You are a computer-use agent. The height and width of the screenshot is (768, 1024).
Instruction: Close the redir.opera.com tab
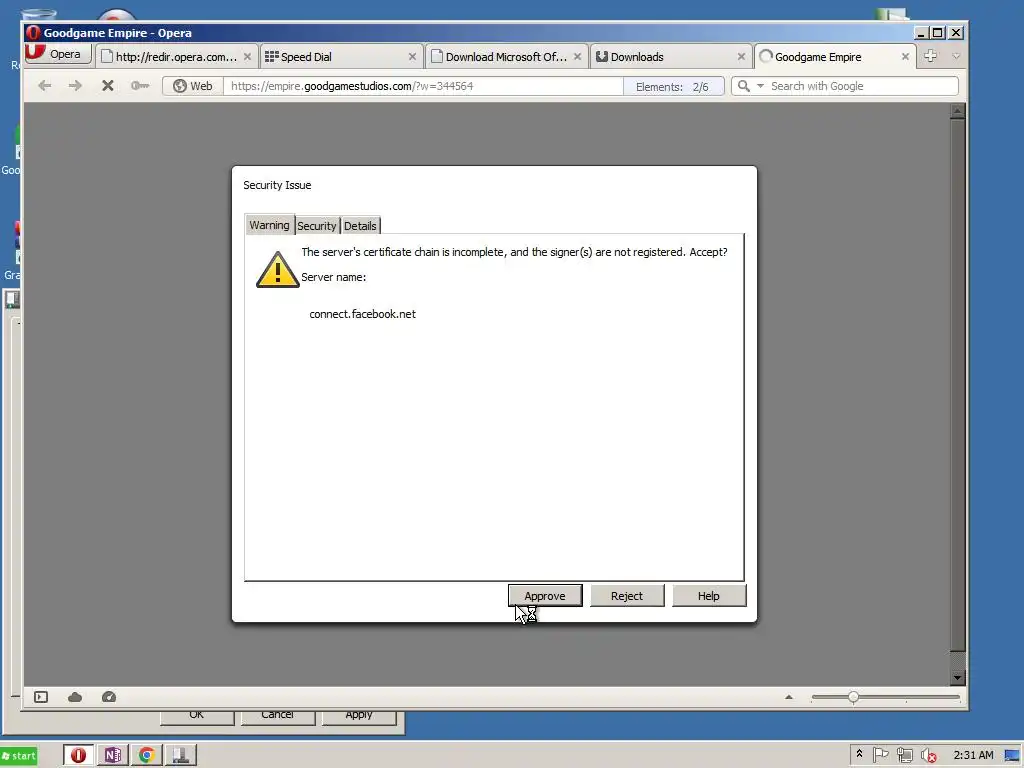248,57
